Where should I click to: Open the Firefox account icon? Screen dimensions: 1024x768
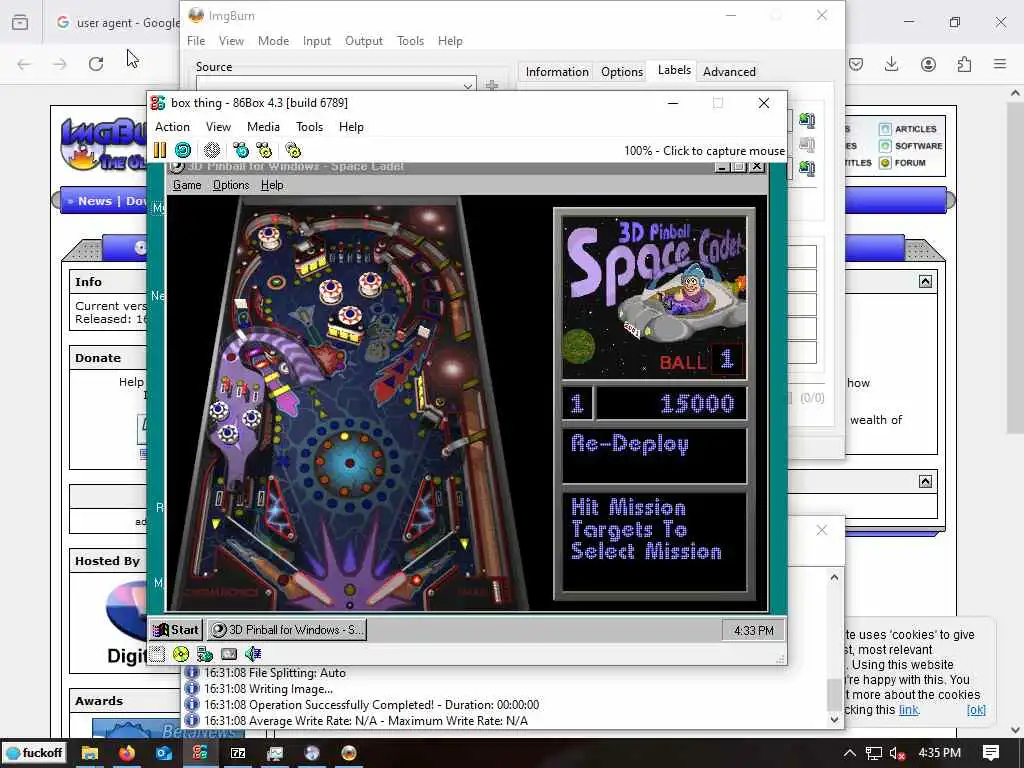pyautogui.click(x=928, y=63)
